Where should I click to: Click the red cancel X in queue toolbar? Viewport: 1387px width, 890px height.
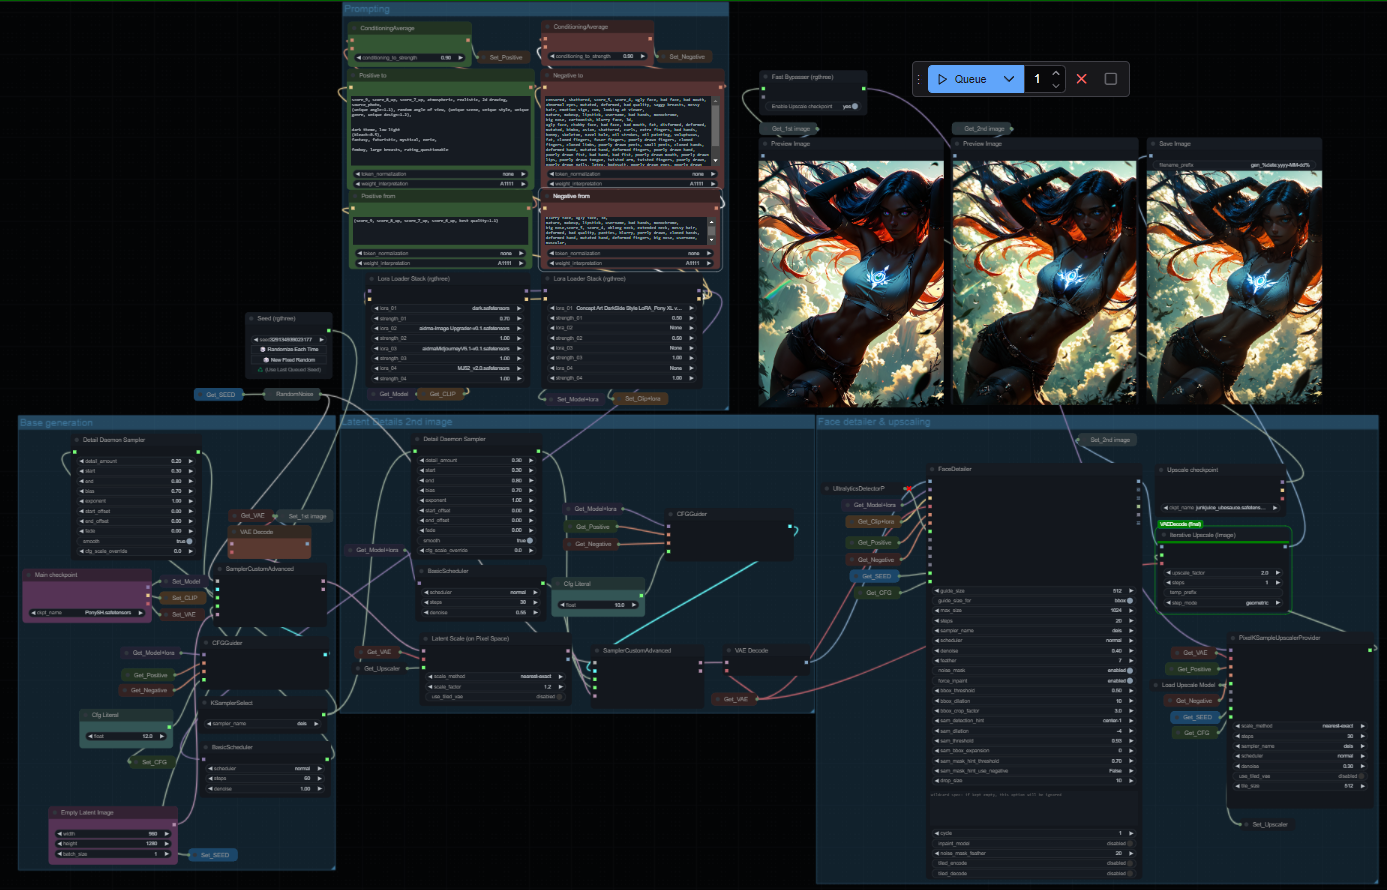tap(1082, 79)
